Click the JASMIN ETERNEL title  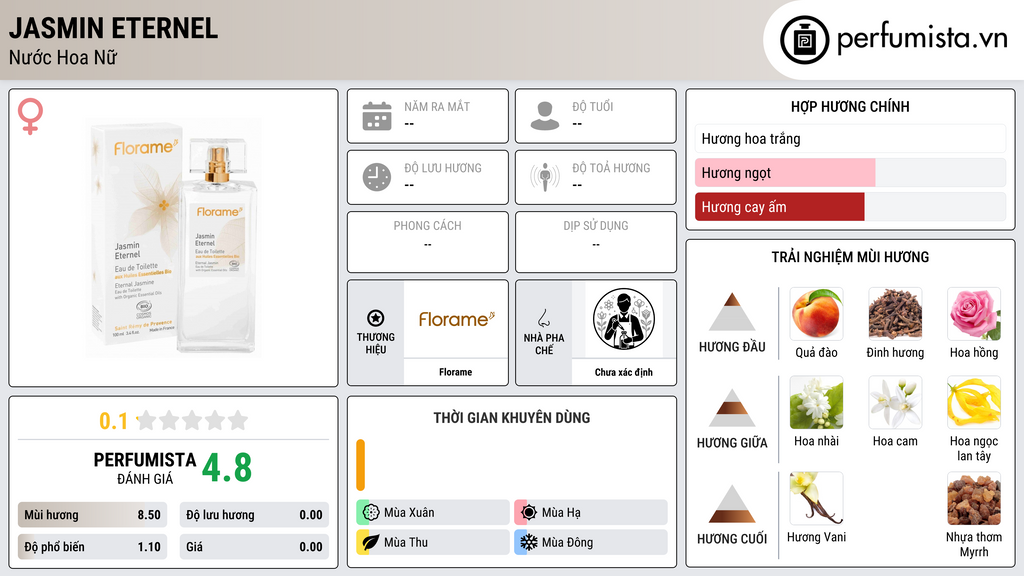(x=114, y=28)
